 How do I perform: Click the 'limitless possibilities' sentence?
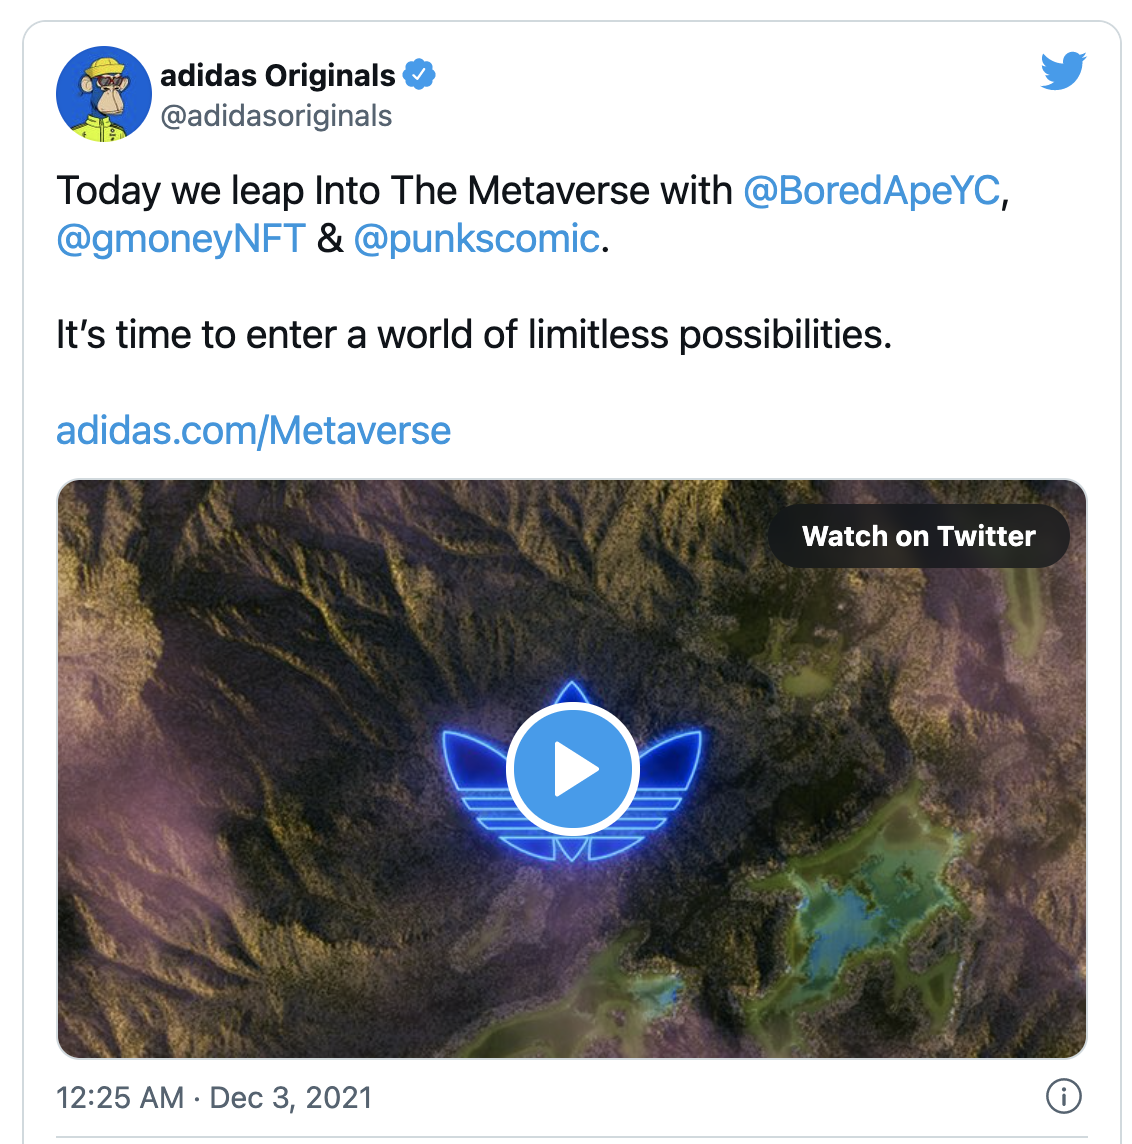(473, 334)
